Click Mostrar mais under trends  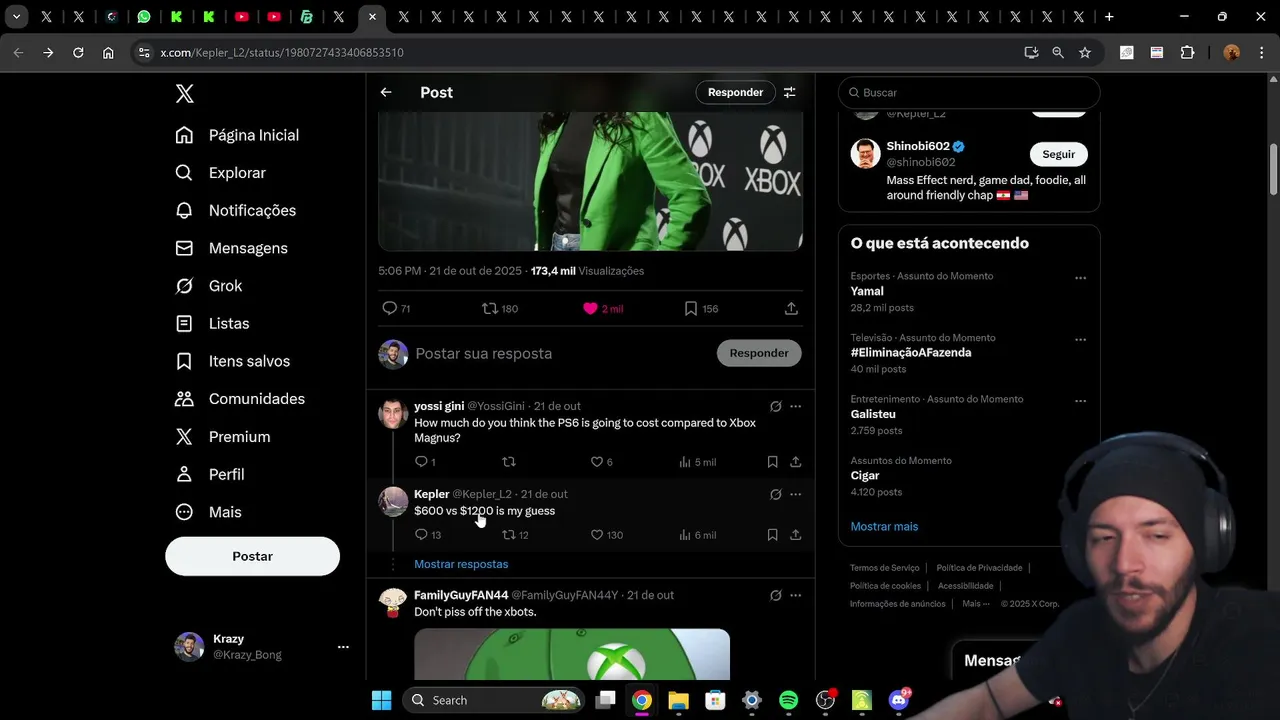click(884, 526)
